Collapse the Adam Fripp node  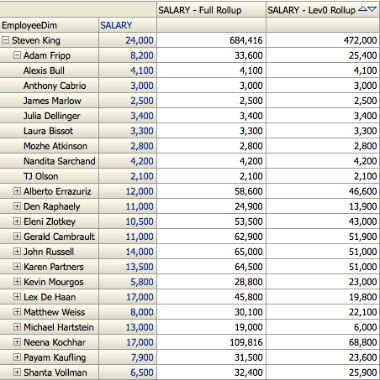[x=17, y=55]
